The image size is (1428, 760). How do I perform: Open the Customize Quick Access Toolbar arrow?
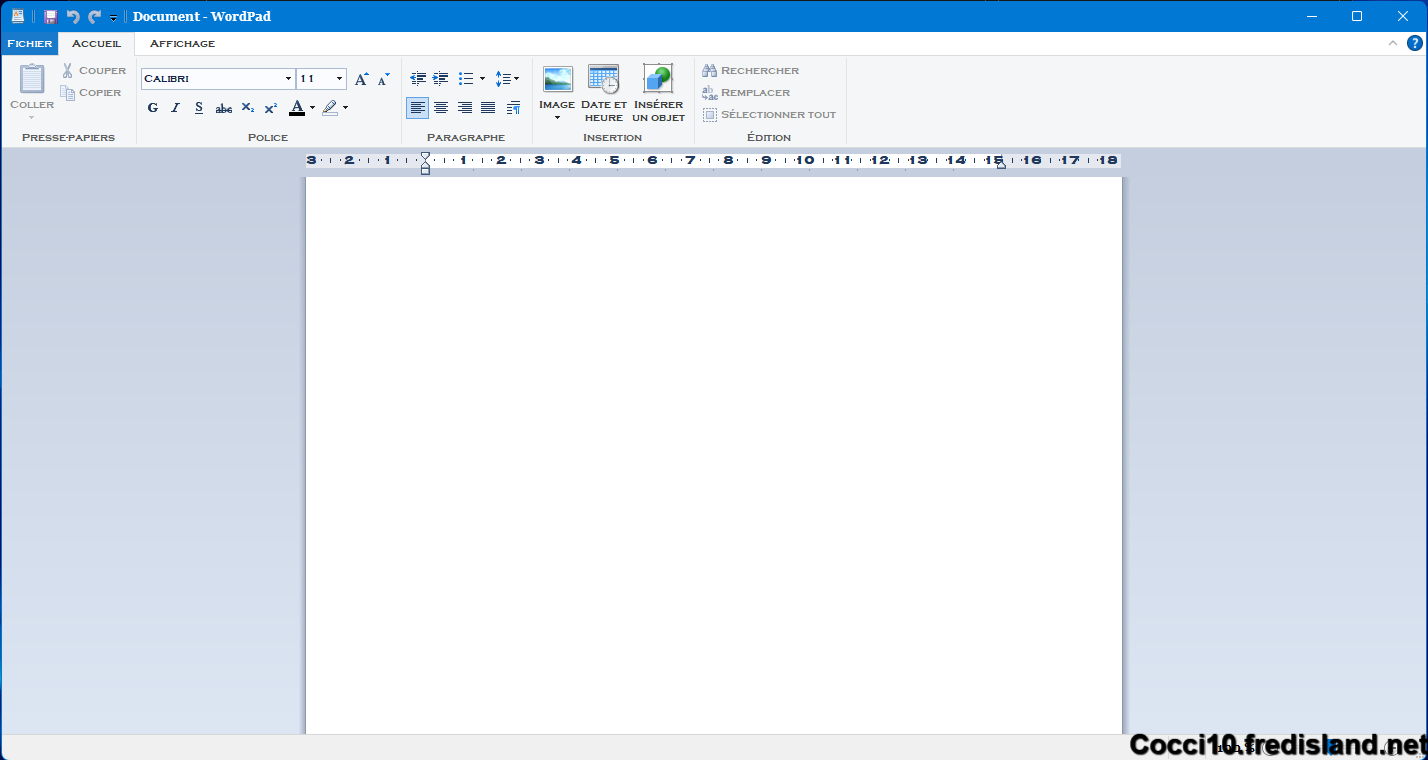[x=114, y=18]
